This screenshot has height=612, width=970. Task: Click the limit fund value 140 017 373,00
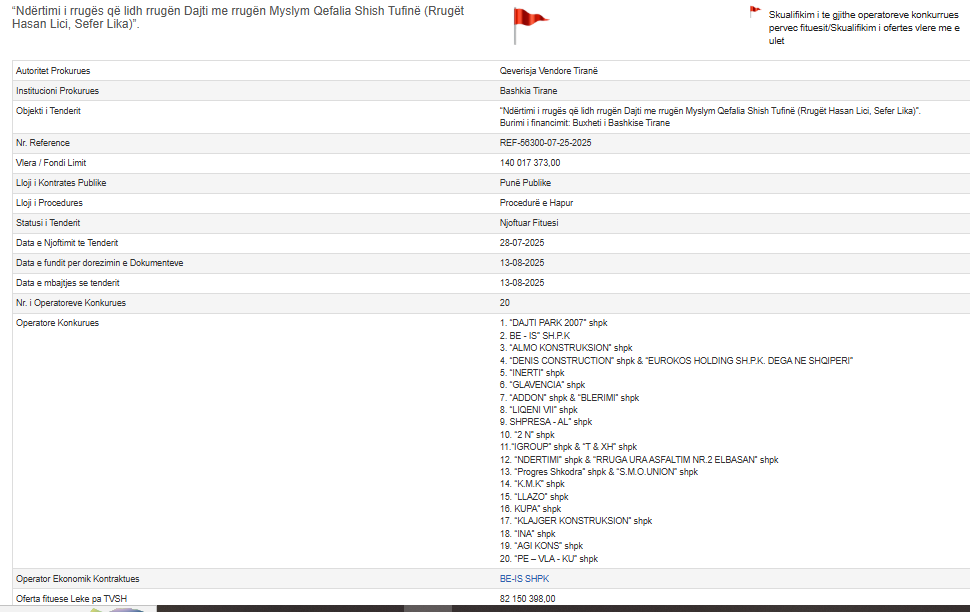pyautogui.click(x=530, y=163)
